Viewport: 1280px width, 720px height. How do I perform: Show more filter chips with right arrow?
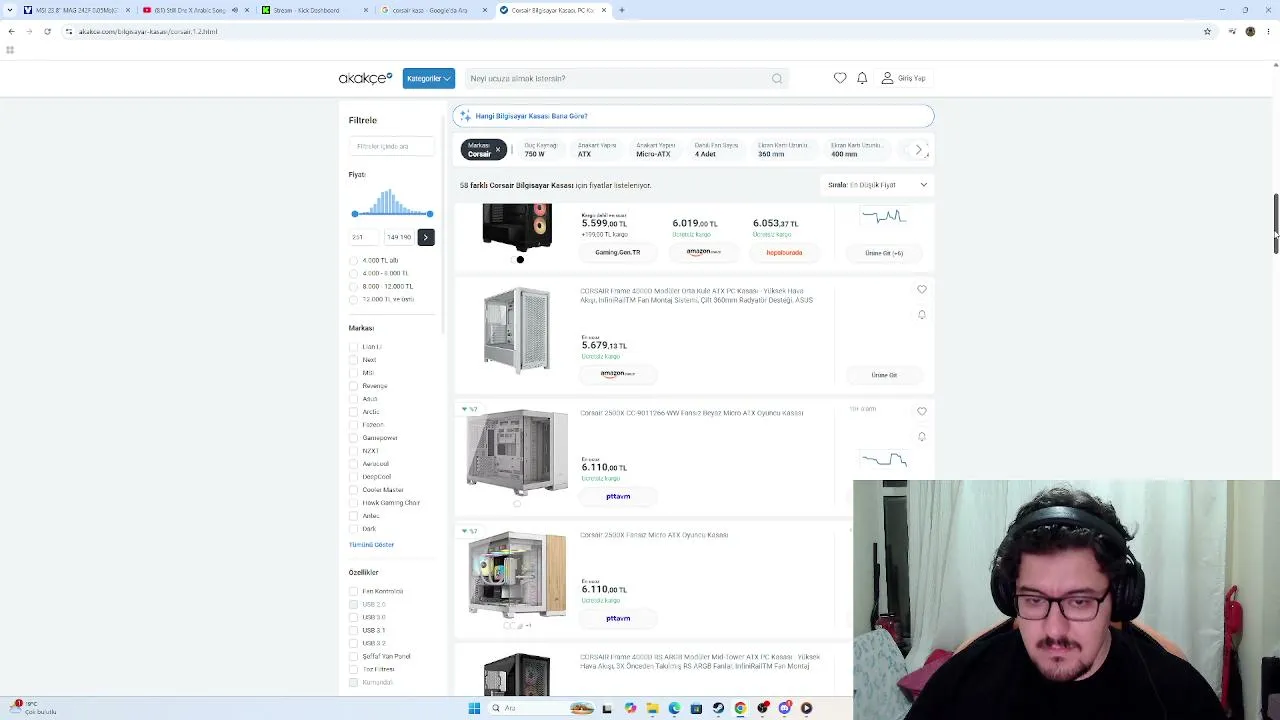[919, 150]
